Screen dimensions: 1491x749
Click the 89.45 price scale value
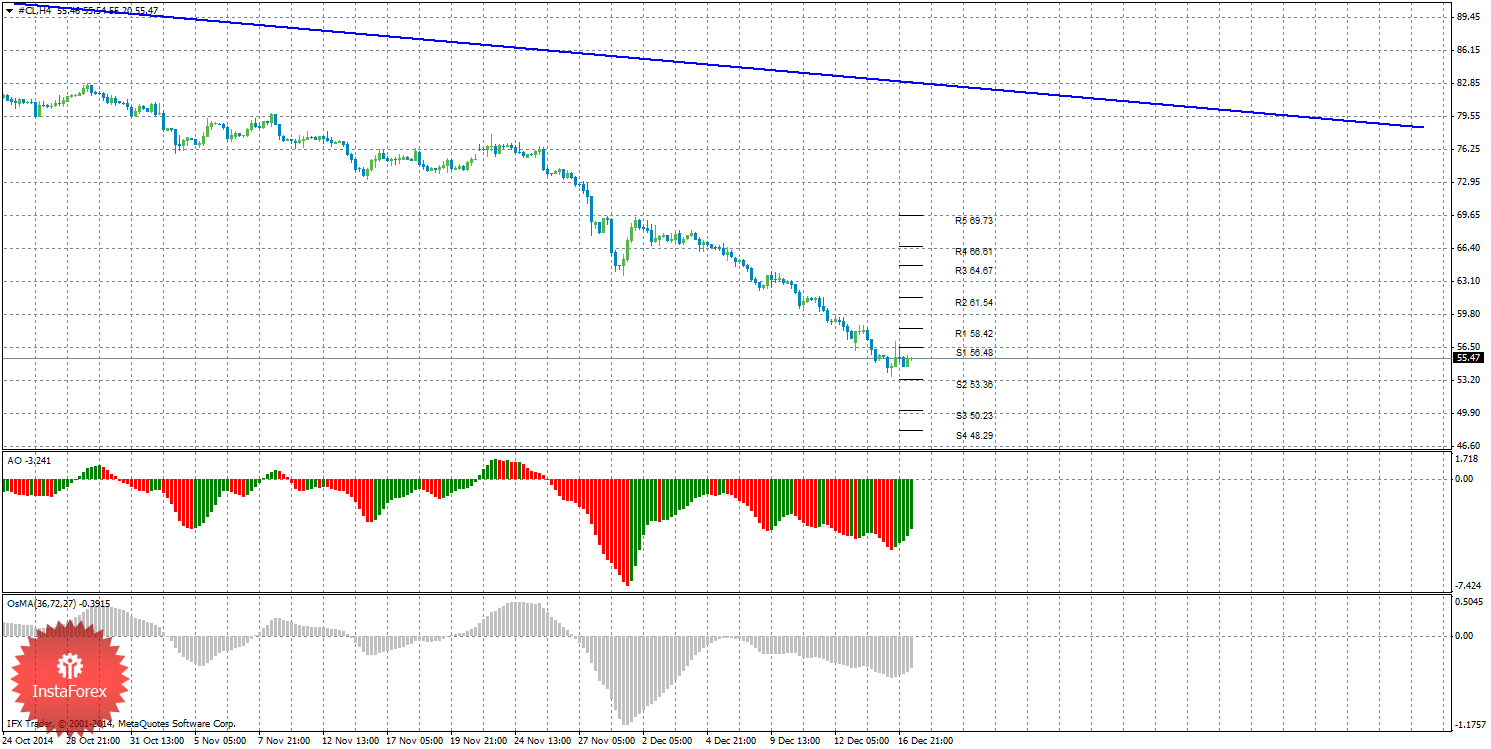pyautogui.click(x=1469, y=17)
